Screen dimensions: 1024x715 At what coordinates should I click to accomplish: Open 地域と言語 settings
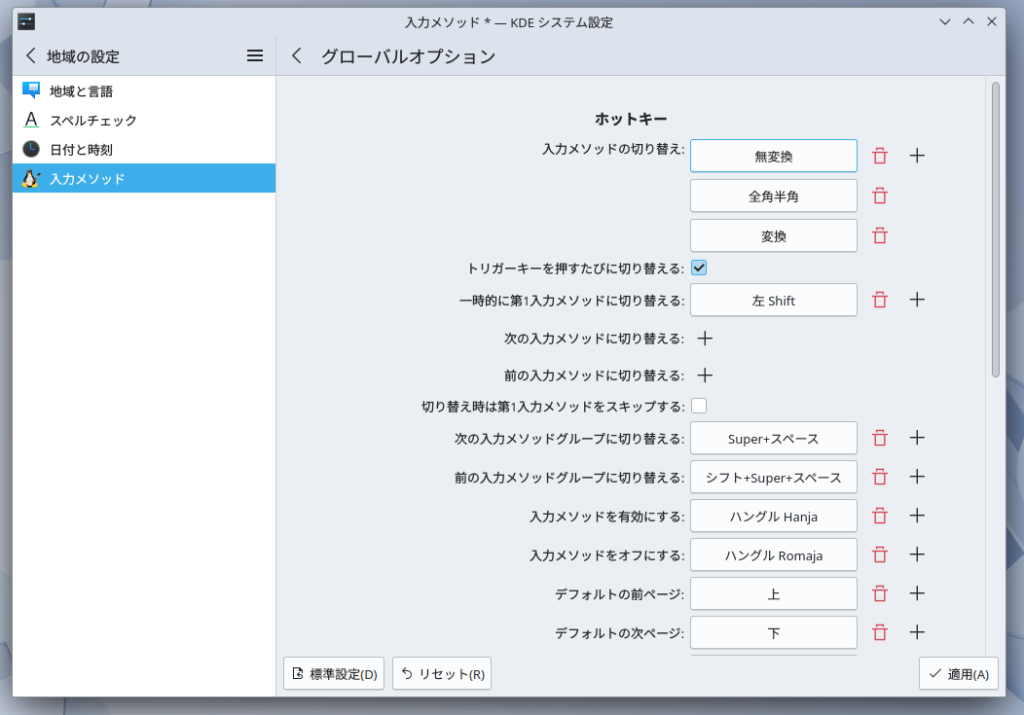click(x=80, y=91)
